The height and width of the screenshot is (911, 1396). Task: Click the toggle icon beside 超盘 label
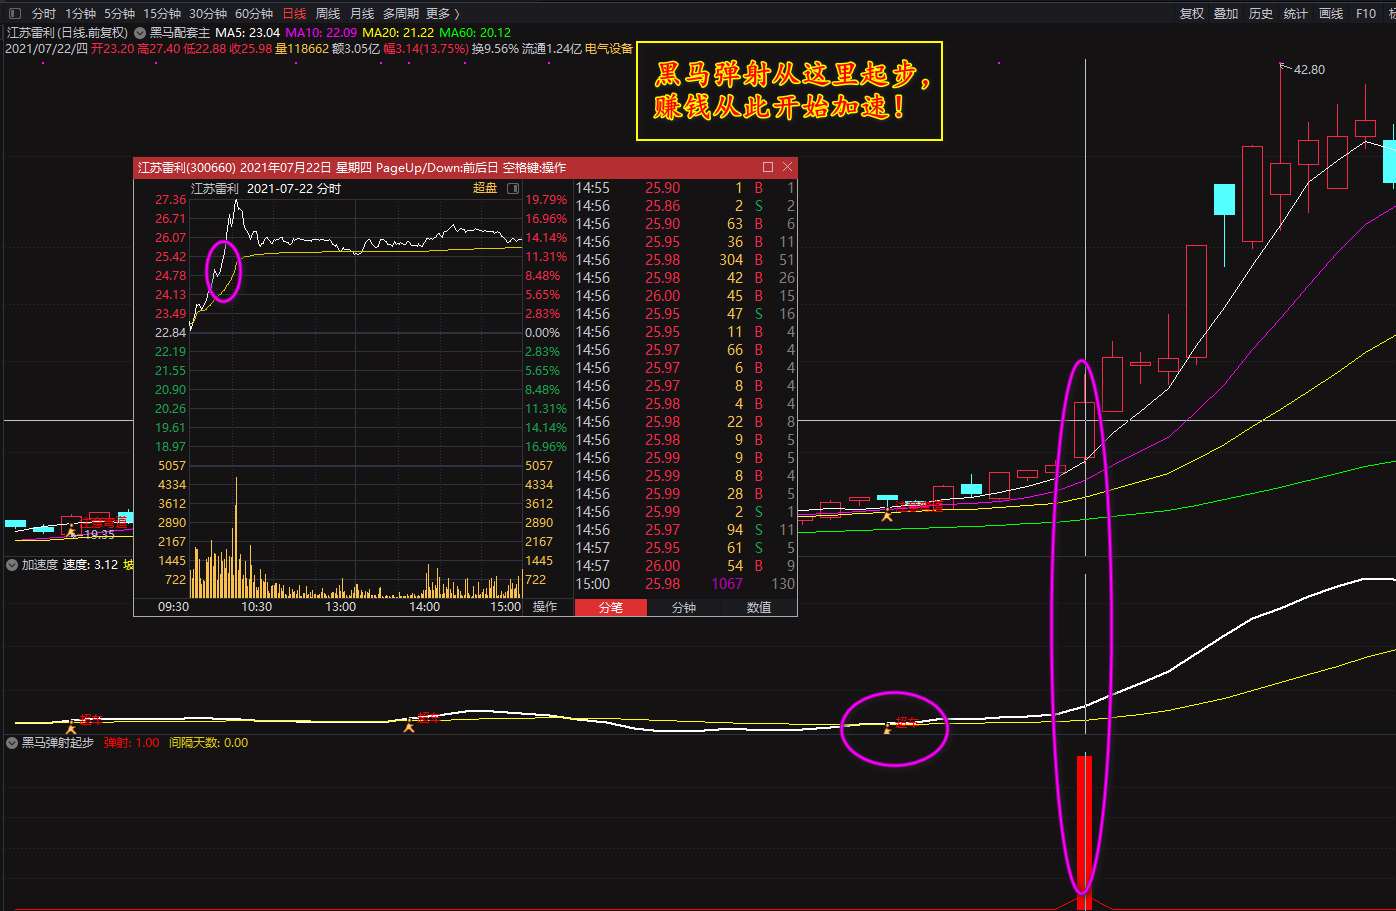(513, 188)
